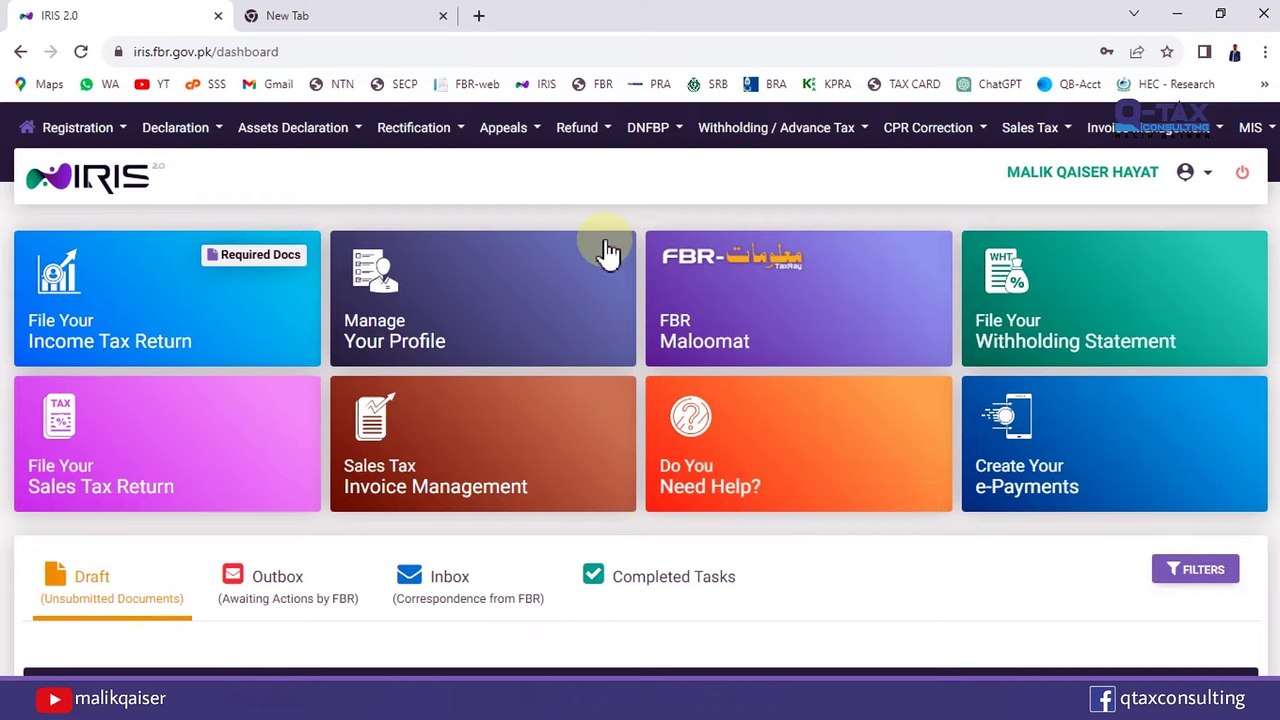Click the FILTERS button
The width and height of the screenshot is (1280, 720).
[x=1195, y=569]
